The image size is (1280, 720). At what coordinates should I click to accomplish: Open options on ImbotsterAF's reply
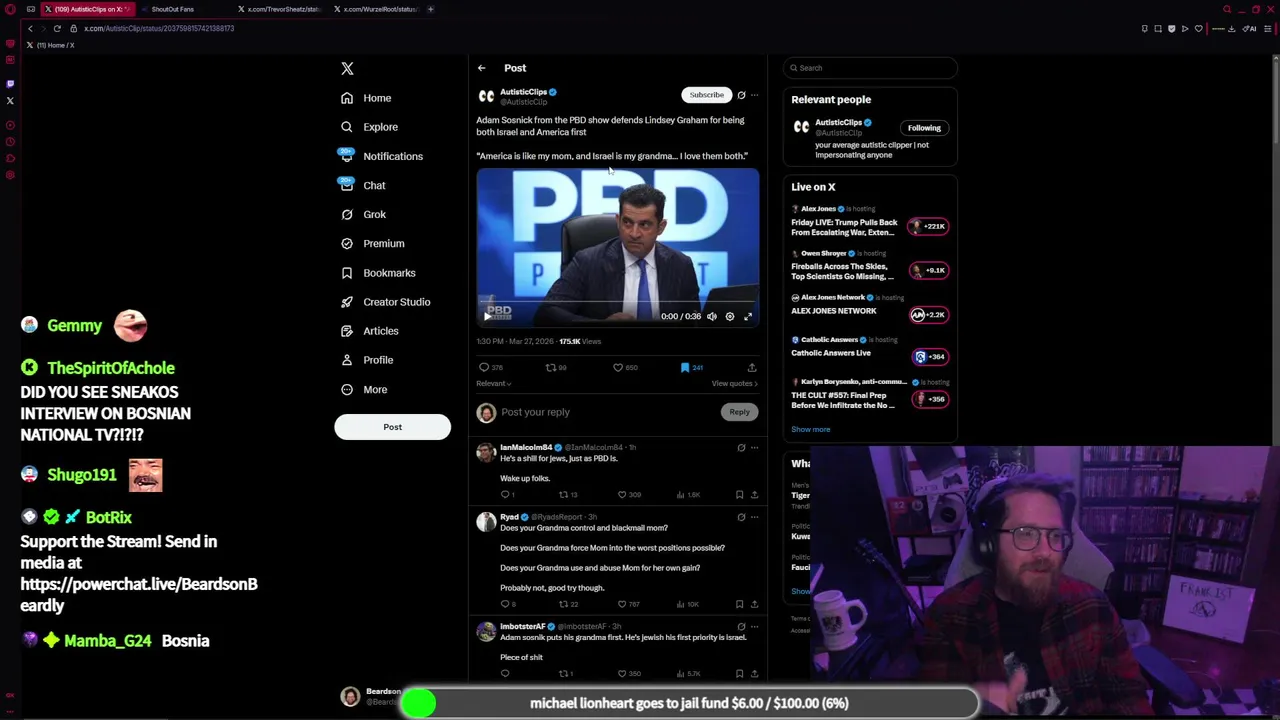coord(754,626)
